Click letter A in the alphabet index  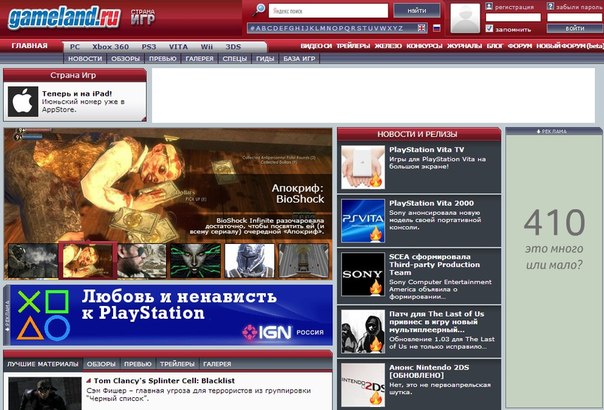258,28
